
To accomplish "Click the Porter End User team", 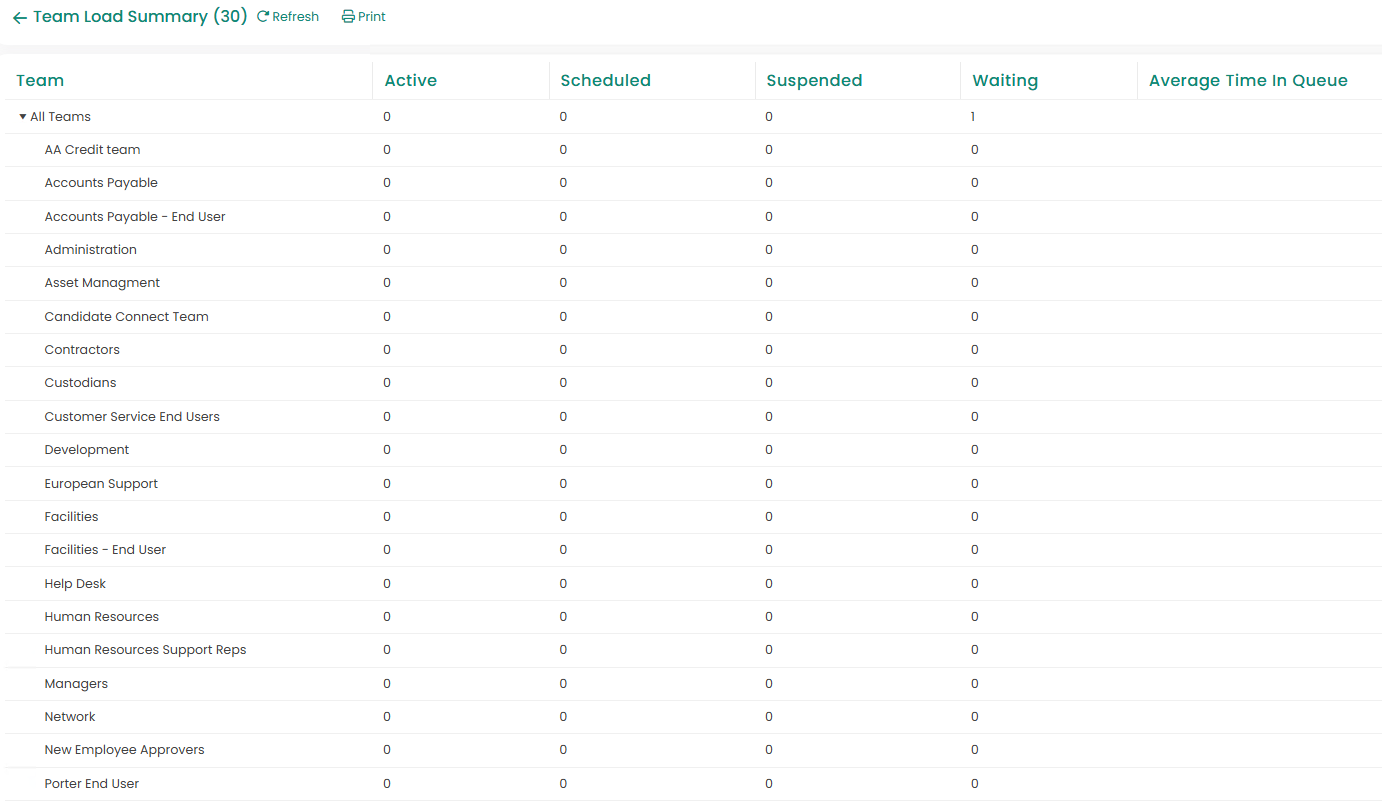I will point(92,784).
